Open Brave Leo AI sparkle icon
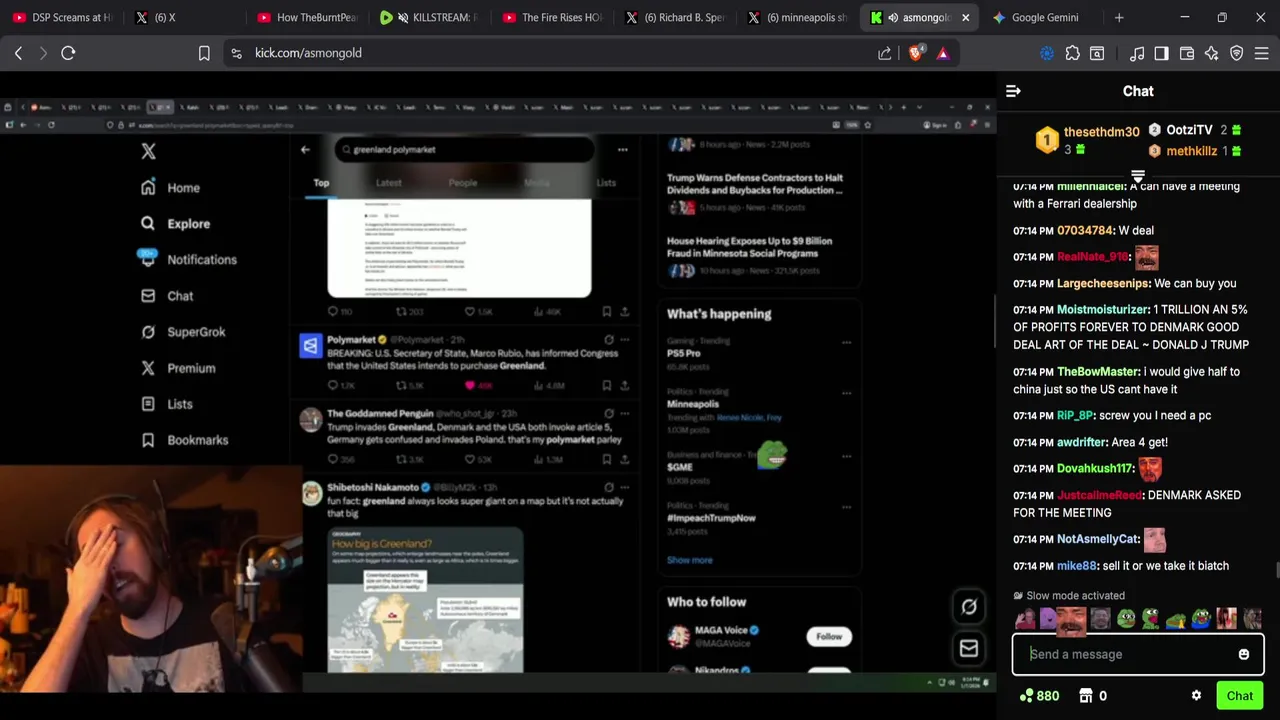Screen dimensions: 1280x720 1211,53
